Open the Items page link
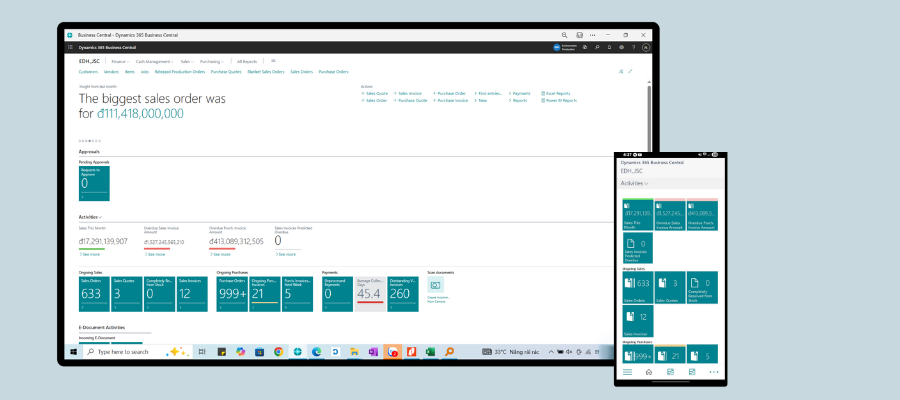This screenshot has width=900, height=400. tap(130, 72)
